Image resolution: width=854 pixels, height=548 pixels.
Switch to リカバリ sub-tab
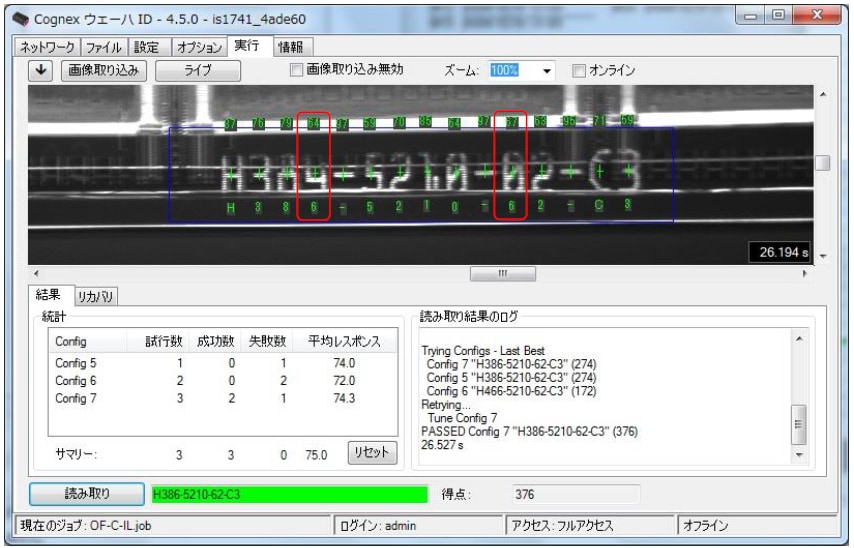tap(96, 297)
